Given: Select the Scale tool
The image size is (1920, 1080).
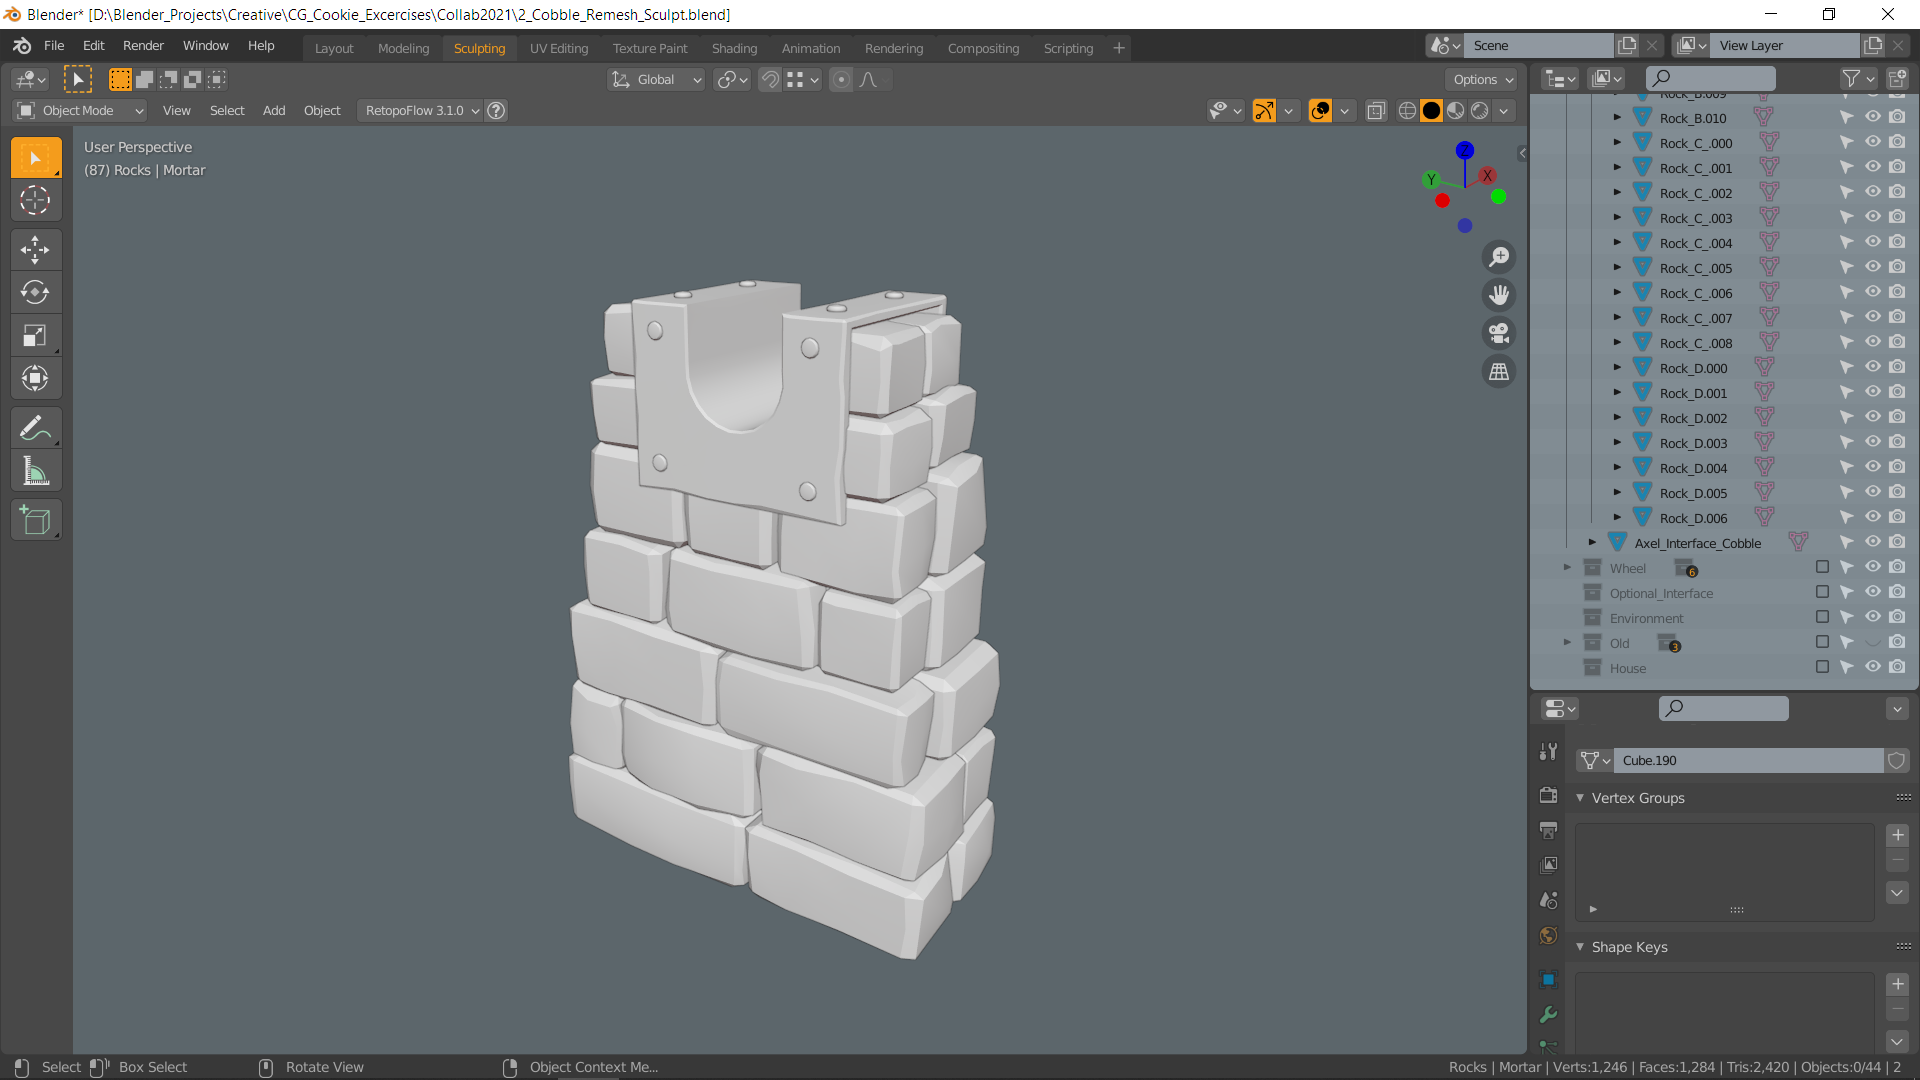Looking at the screenshot, I should coord(35,335).
